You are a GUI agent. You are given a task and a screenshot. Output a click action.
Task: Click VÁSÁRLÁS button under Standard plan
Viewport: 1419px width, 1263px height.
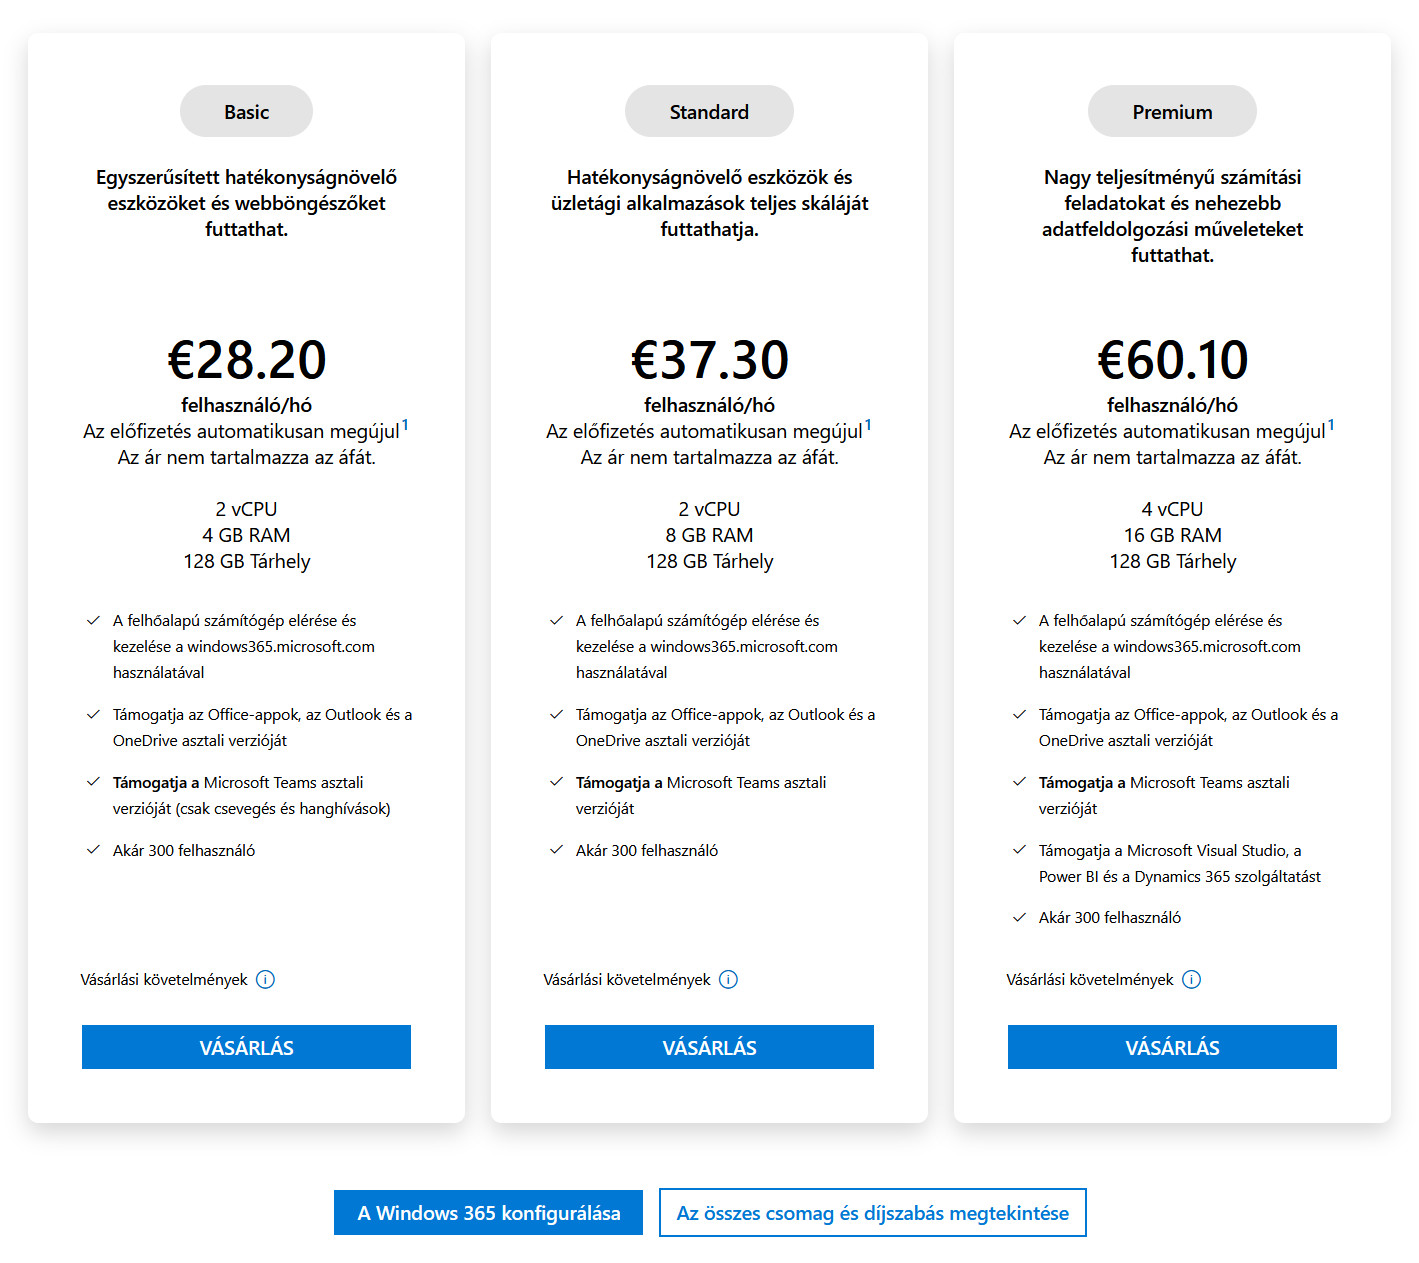tap(709, 1047)
